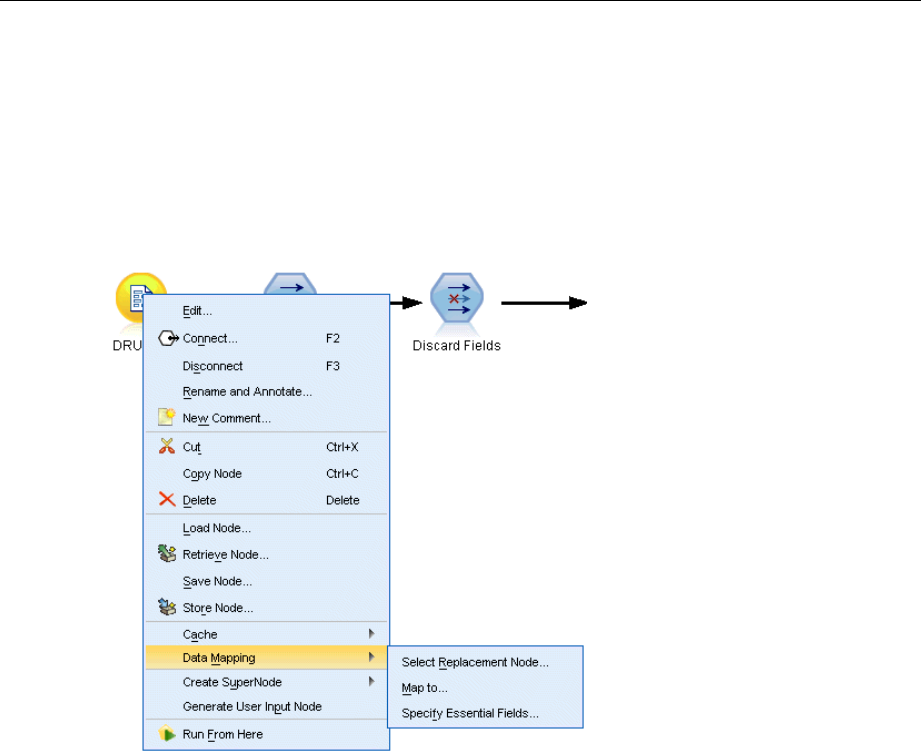Click the Run From Here play icon

click(167, 734)
